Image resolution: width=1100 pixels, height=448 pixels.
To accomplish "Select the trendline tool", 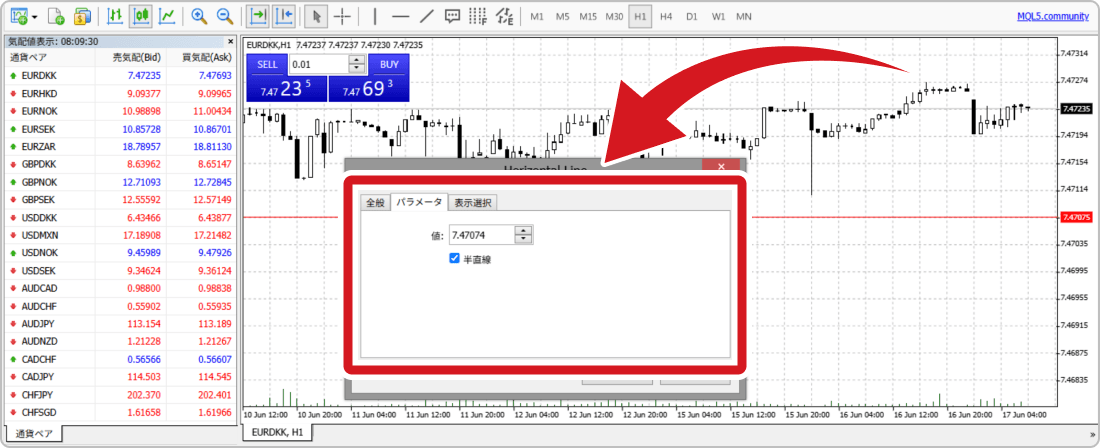I will pos(427,15).
